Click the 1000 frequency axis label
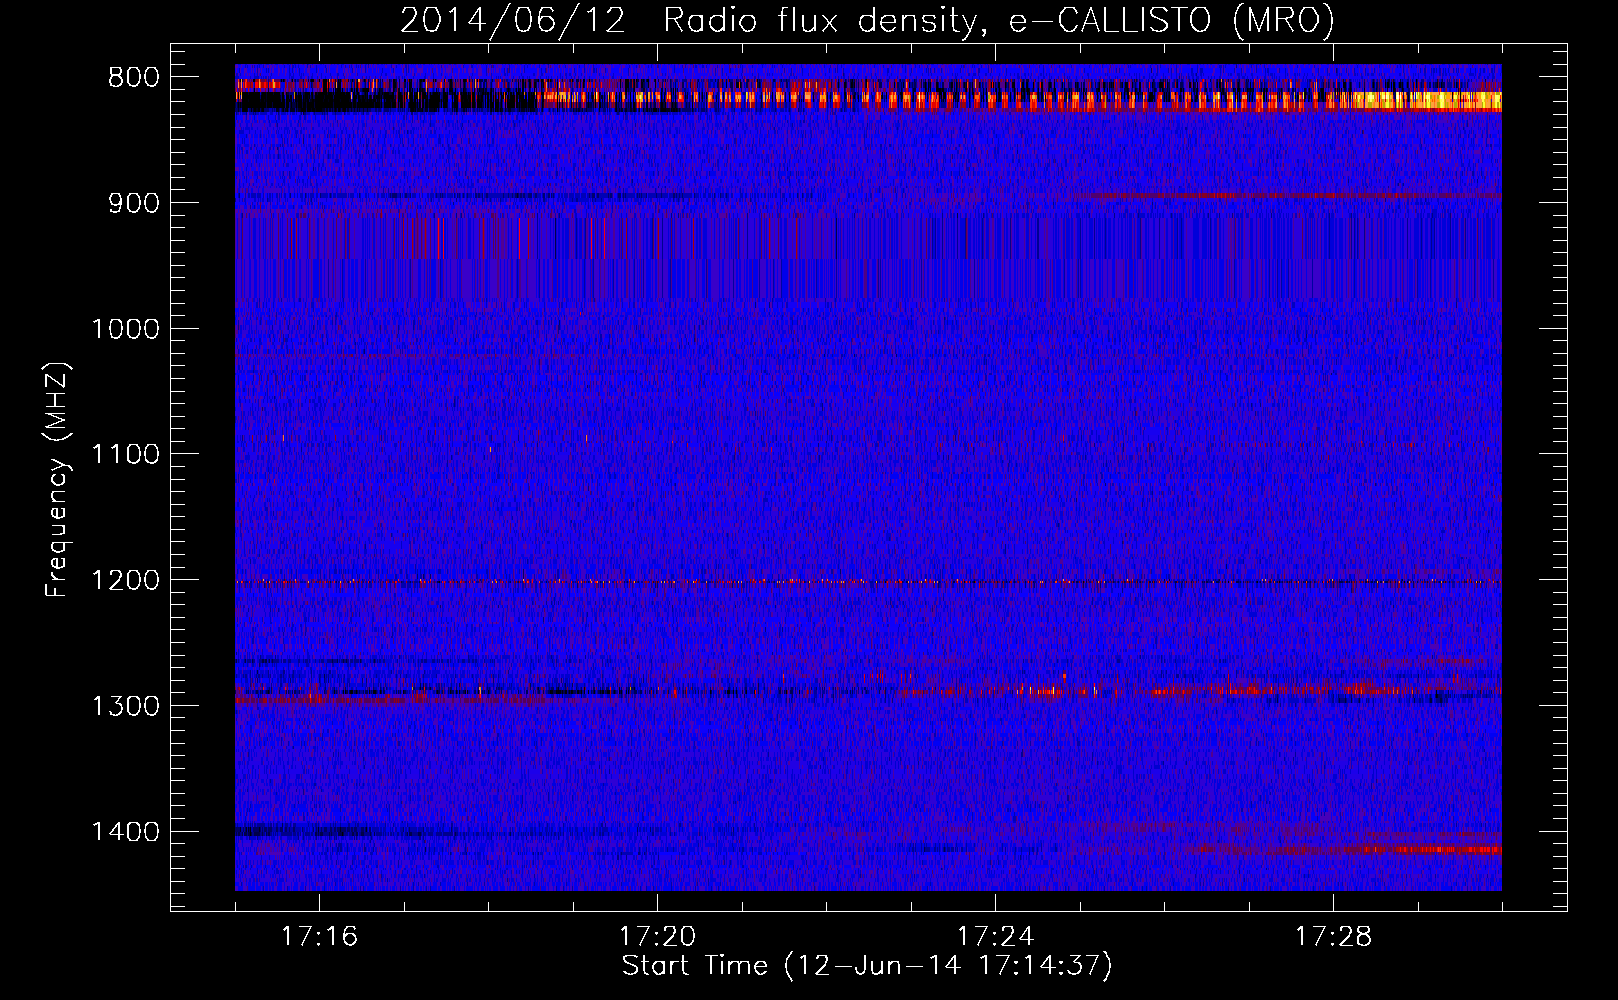The image size is (1618, 1000). point(125,329)
